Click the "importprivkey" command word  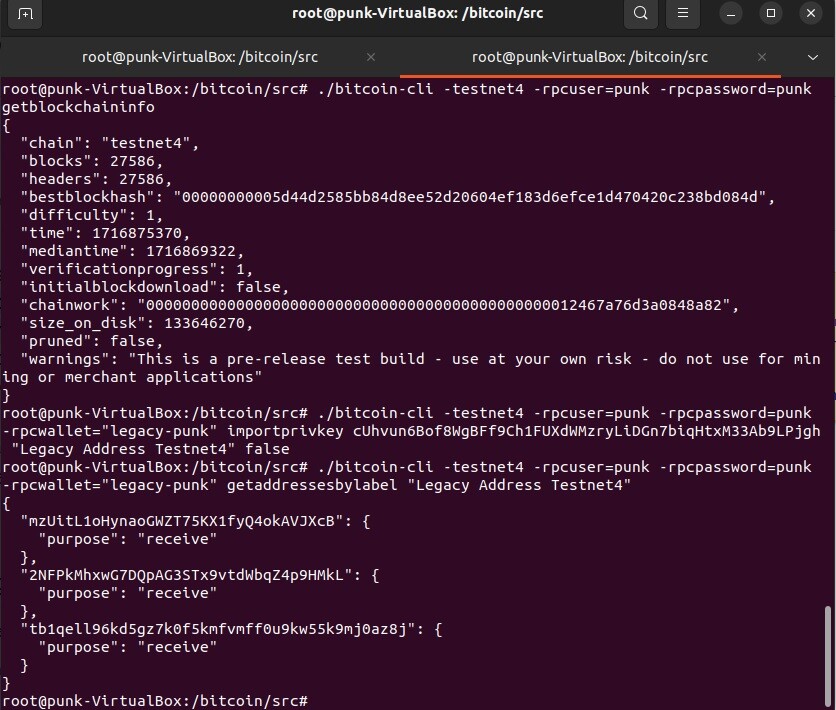pos(285,431)
